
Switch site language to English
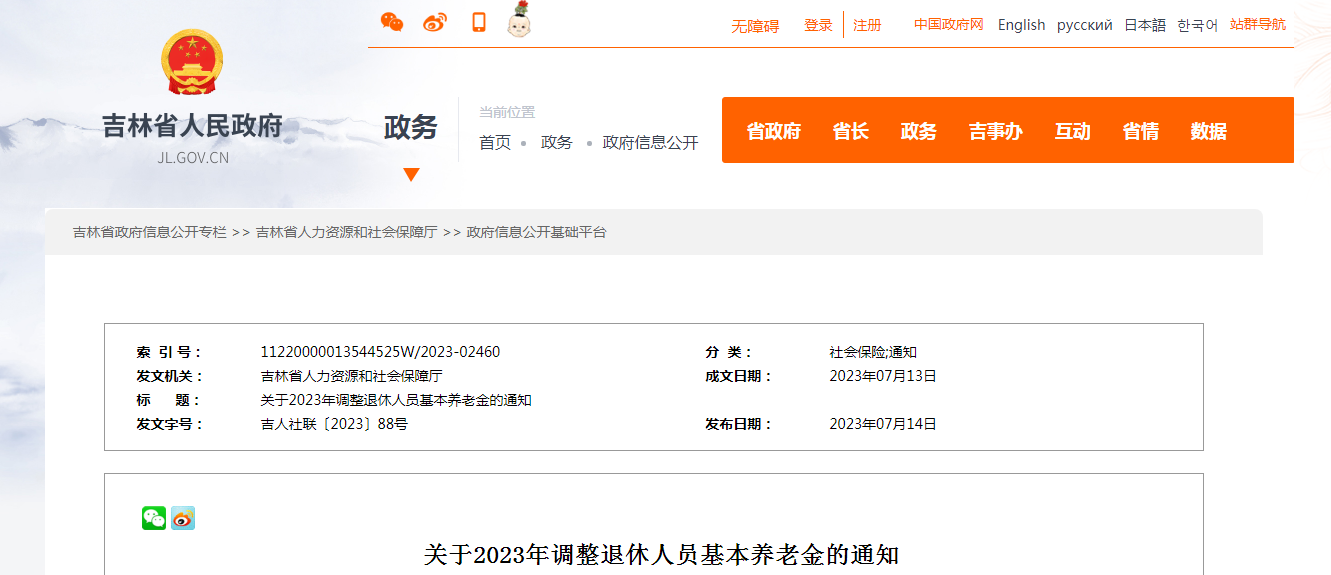(x=1021, y=25)
